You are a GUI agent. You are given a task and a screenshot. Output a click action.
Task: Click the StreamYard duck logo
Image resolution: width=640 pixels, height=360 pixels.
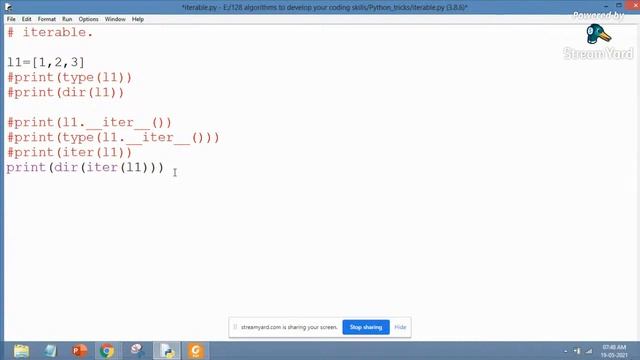coord(598,34)
